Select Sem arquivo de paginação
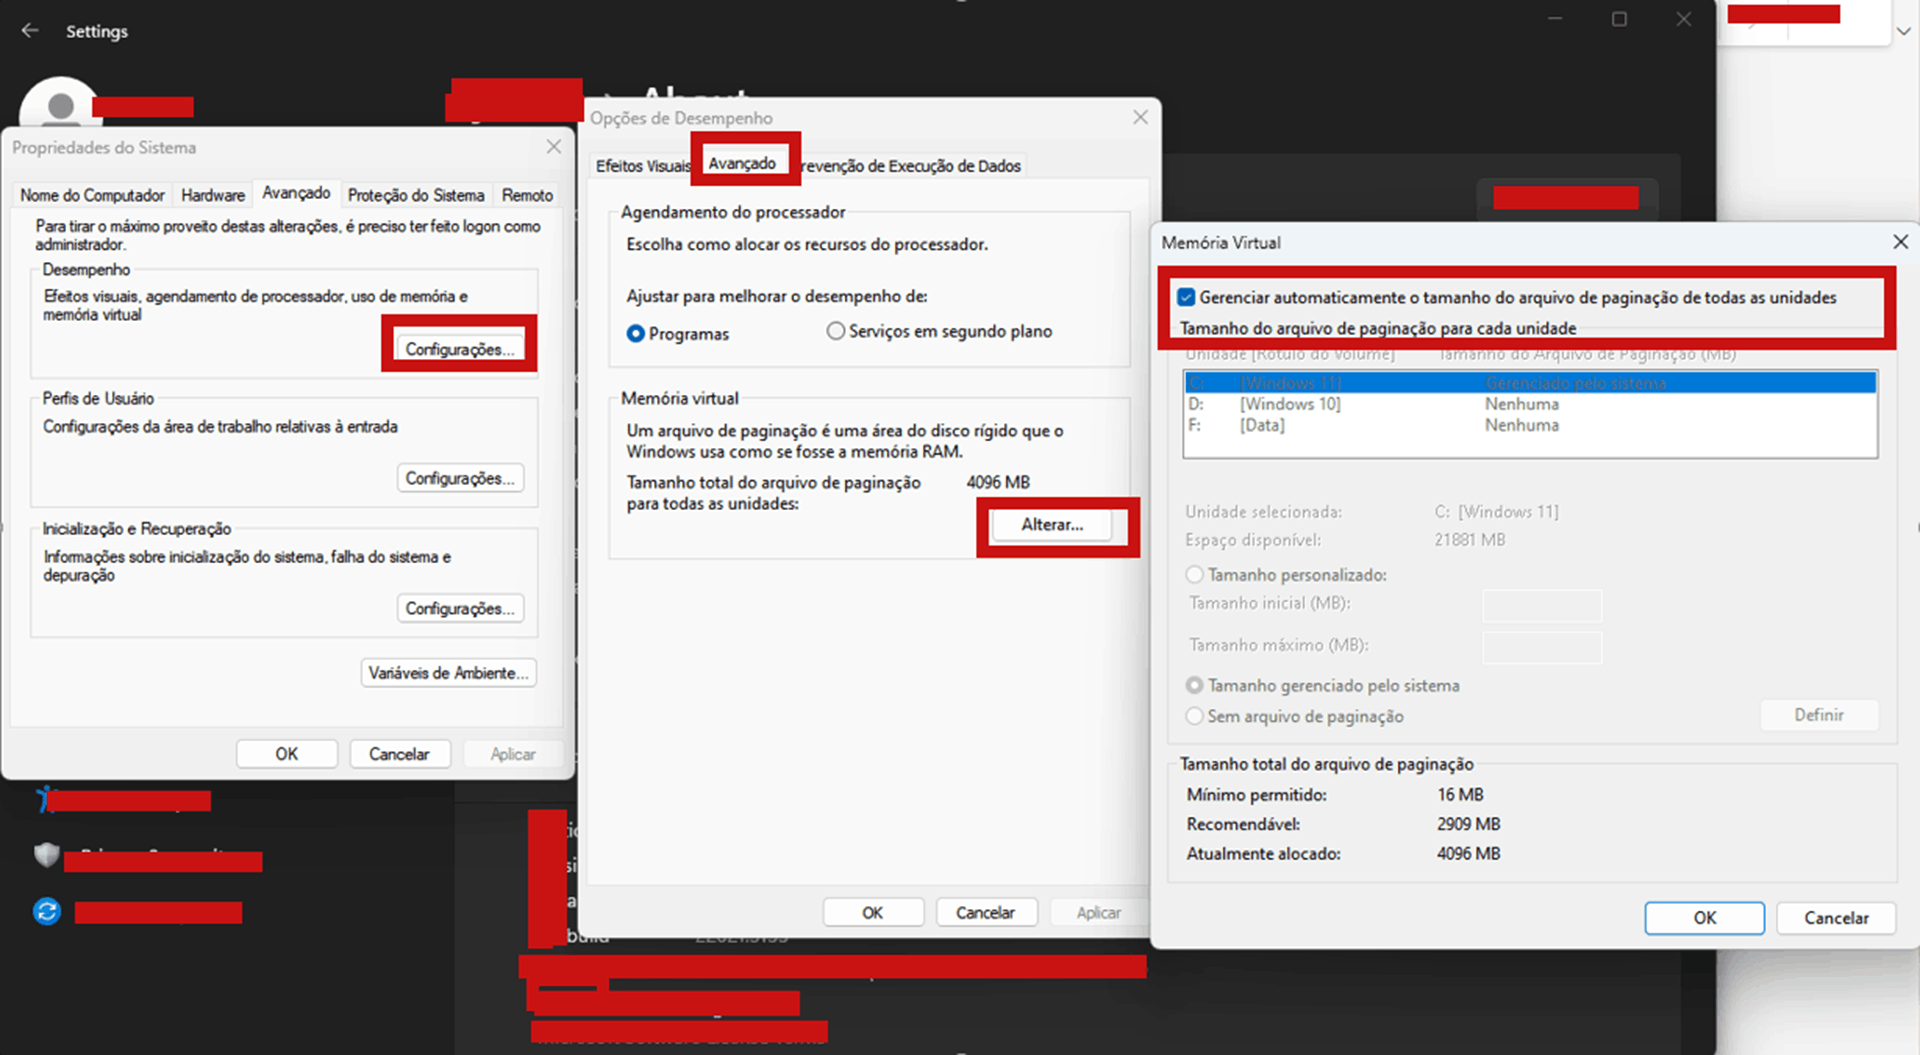The width and height of the screenshot is (1920, 1055). [x=1194, y=716]
